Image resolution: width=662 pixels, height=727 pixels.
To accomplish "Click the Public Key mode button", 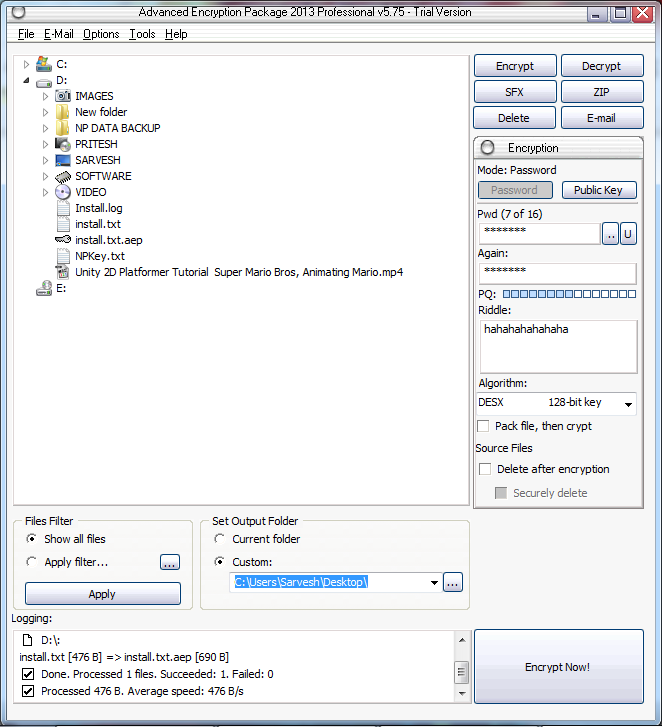I will 598,190.
